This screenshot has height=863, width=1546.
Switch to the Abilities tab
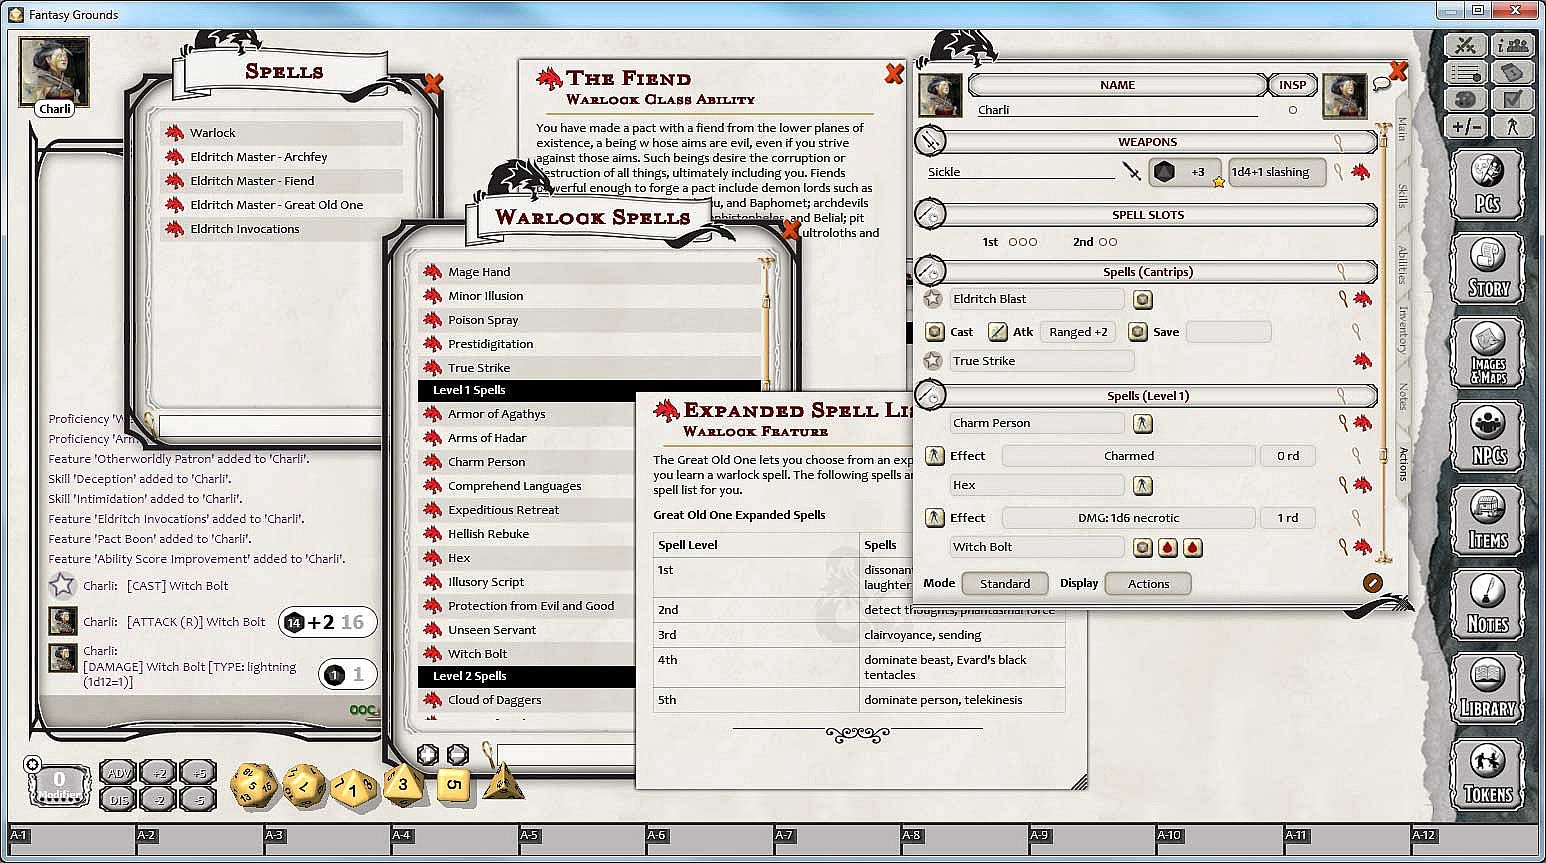(1402, 264)
